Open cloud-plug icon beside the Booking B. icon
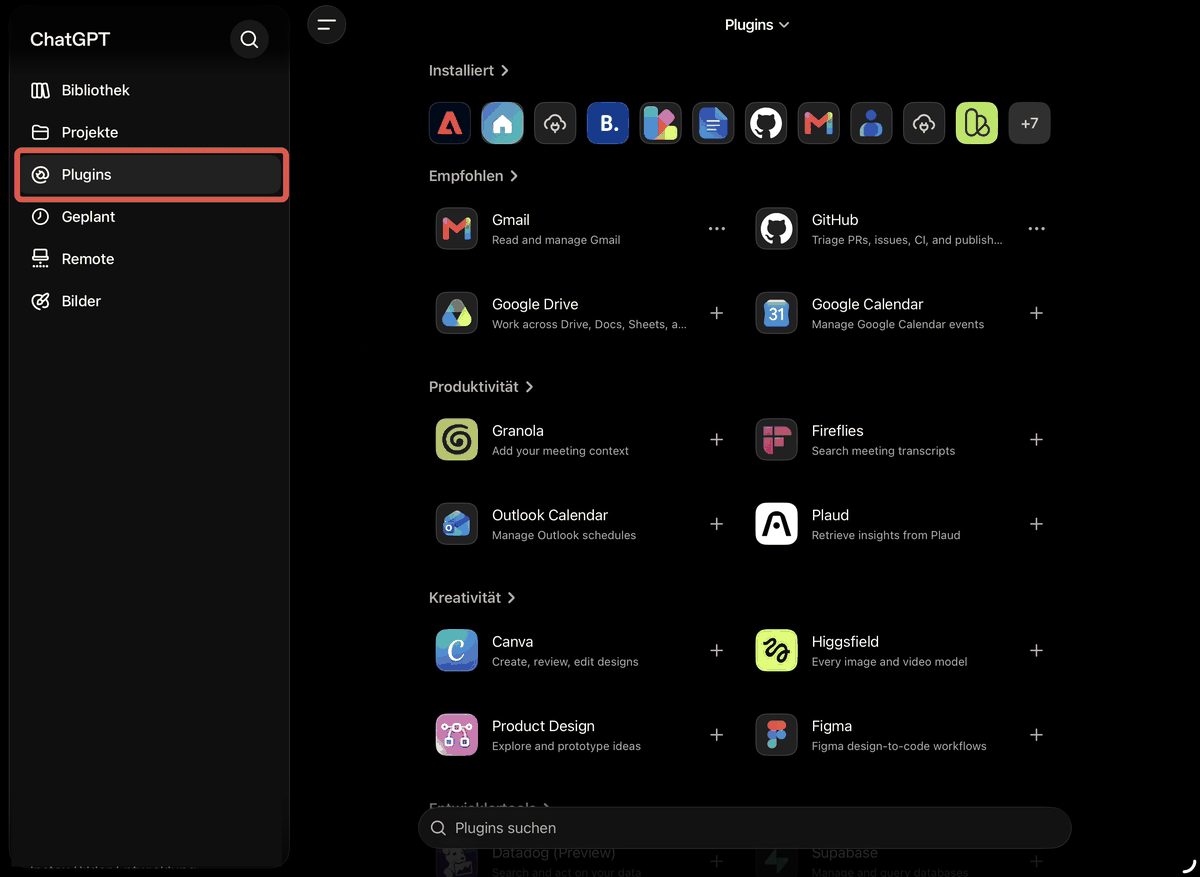Viewport: 1200px width, 877px height. click(555, 123)
